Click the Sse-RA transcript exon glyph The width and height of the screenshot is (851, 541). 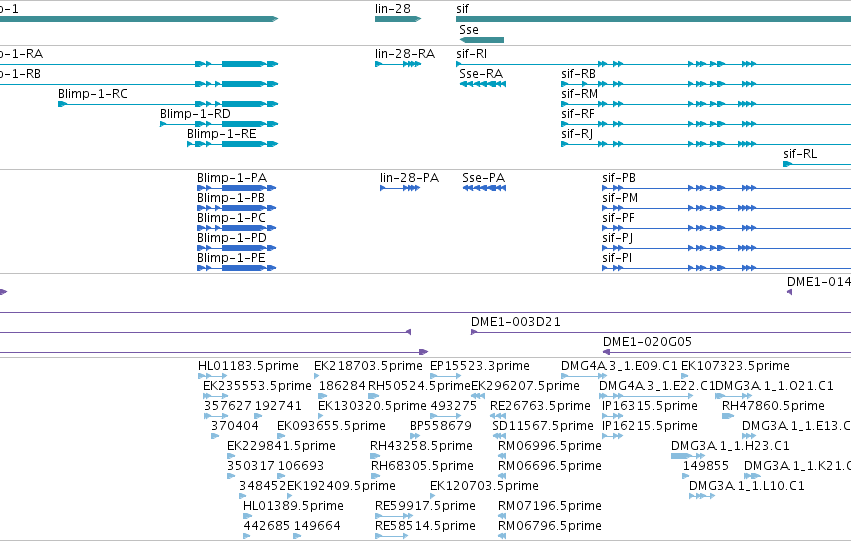(482, 84)
